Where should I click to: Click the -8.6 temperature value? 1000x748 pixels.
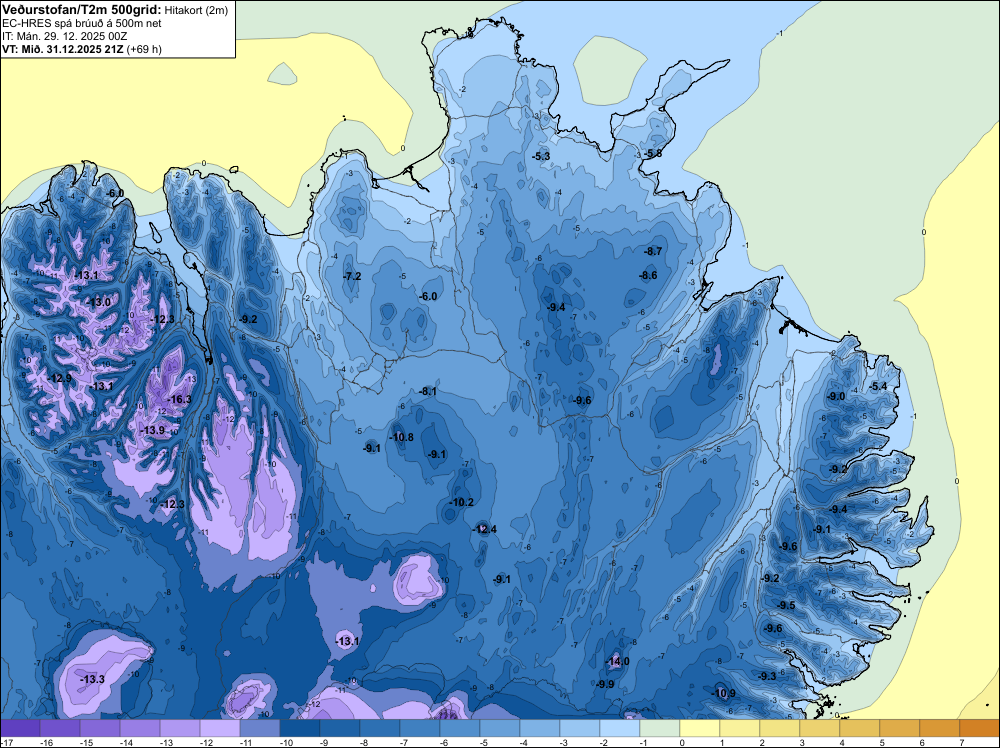(x=648, y=275)
